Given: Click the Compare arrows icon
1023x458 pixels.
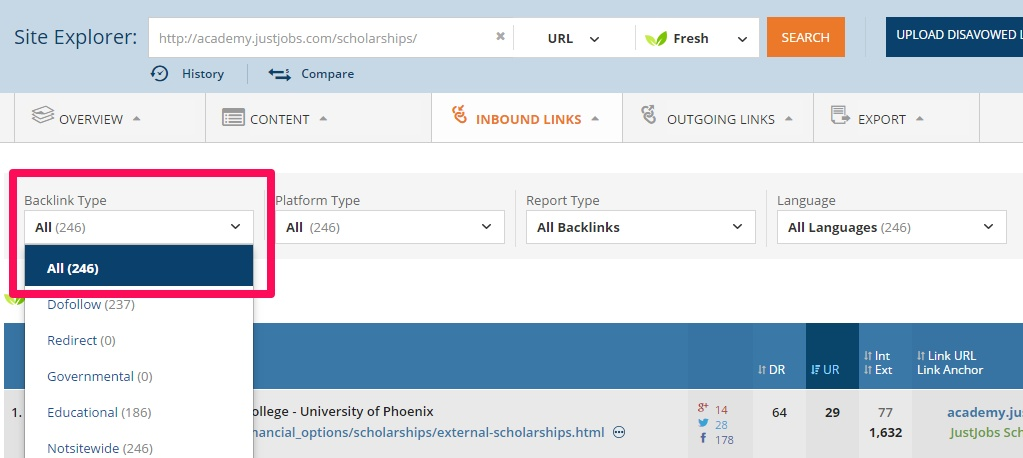Looking at the screenshot, I should click(279, 73).
